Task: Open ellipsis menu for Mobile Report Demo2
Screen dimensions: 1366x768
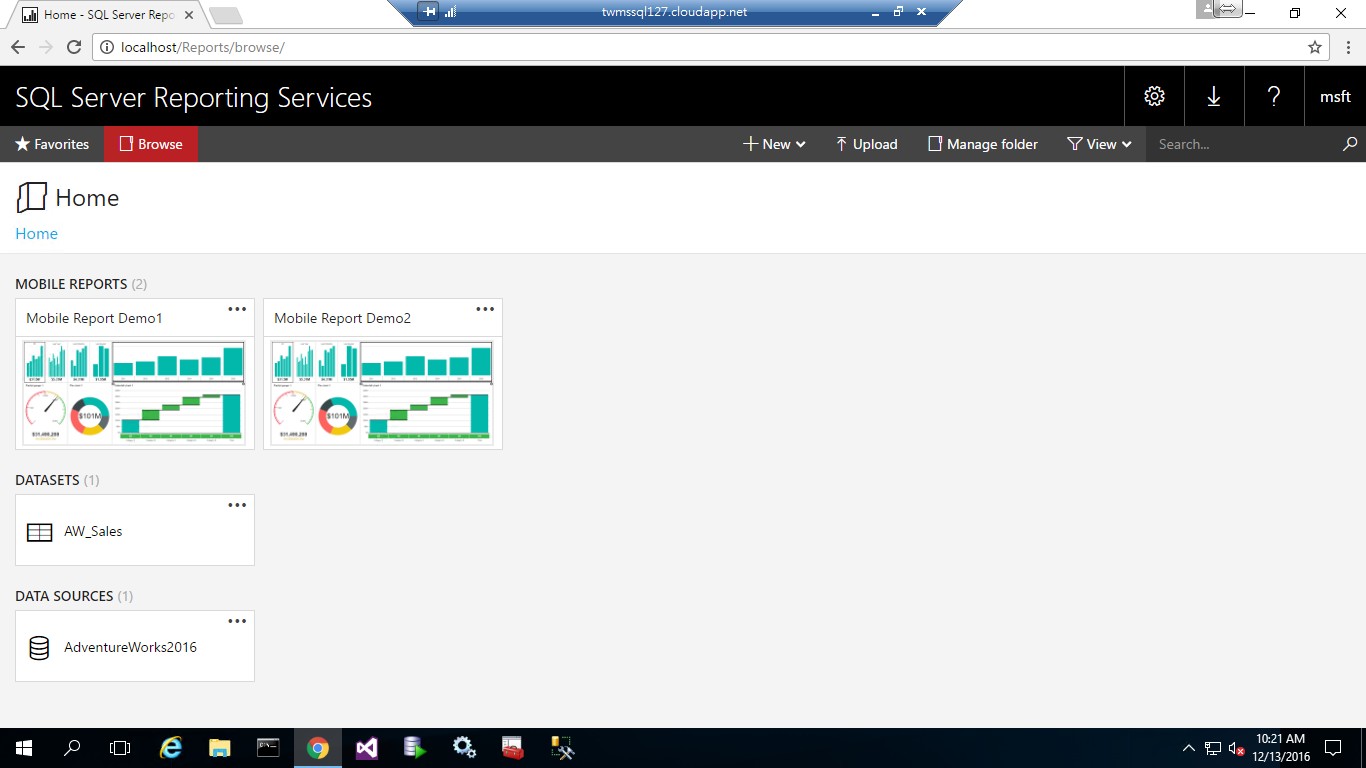Action: click(485, 309)
